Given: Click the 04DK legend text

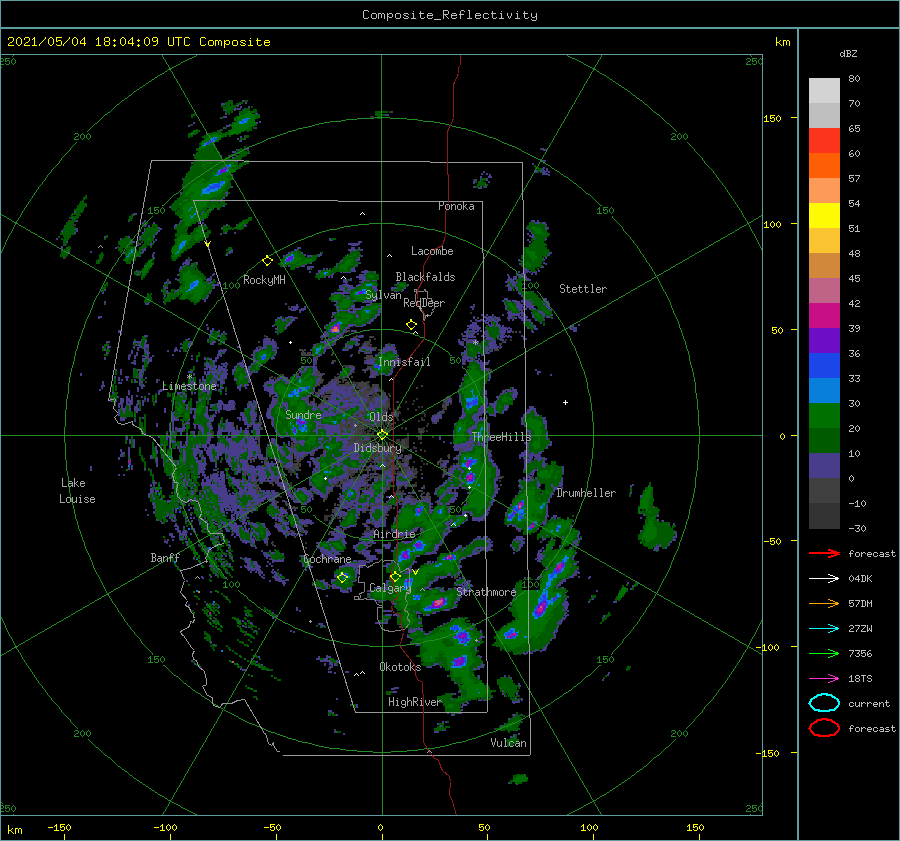Looking at the screenshot, I should tap(860, 578).
